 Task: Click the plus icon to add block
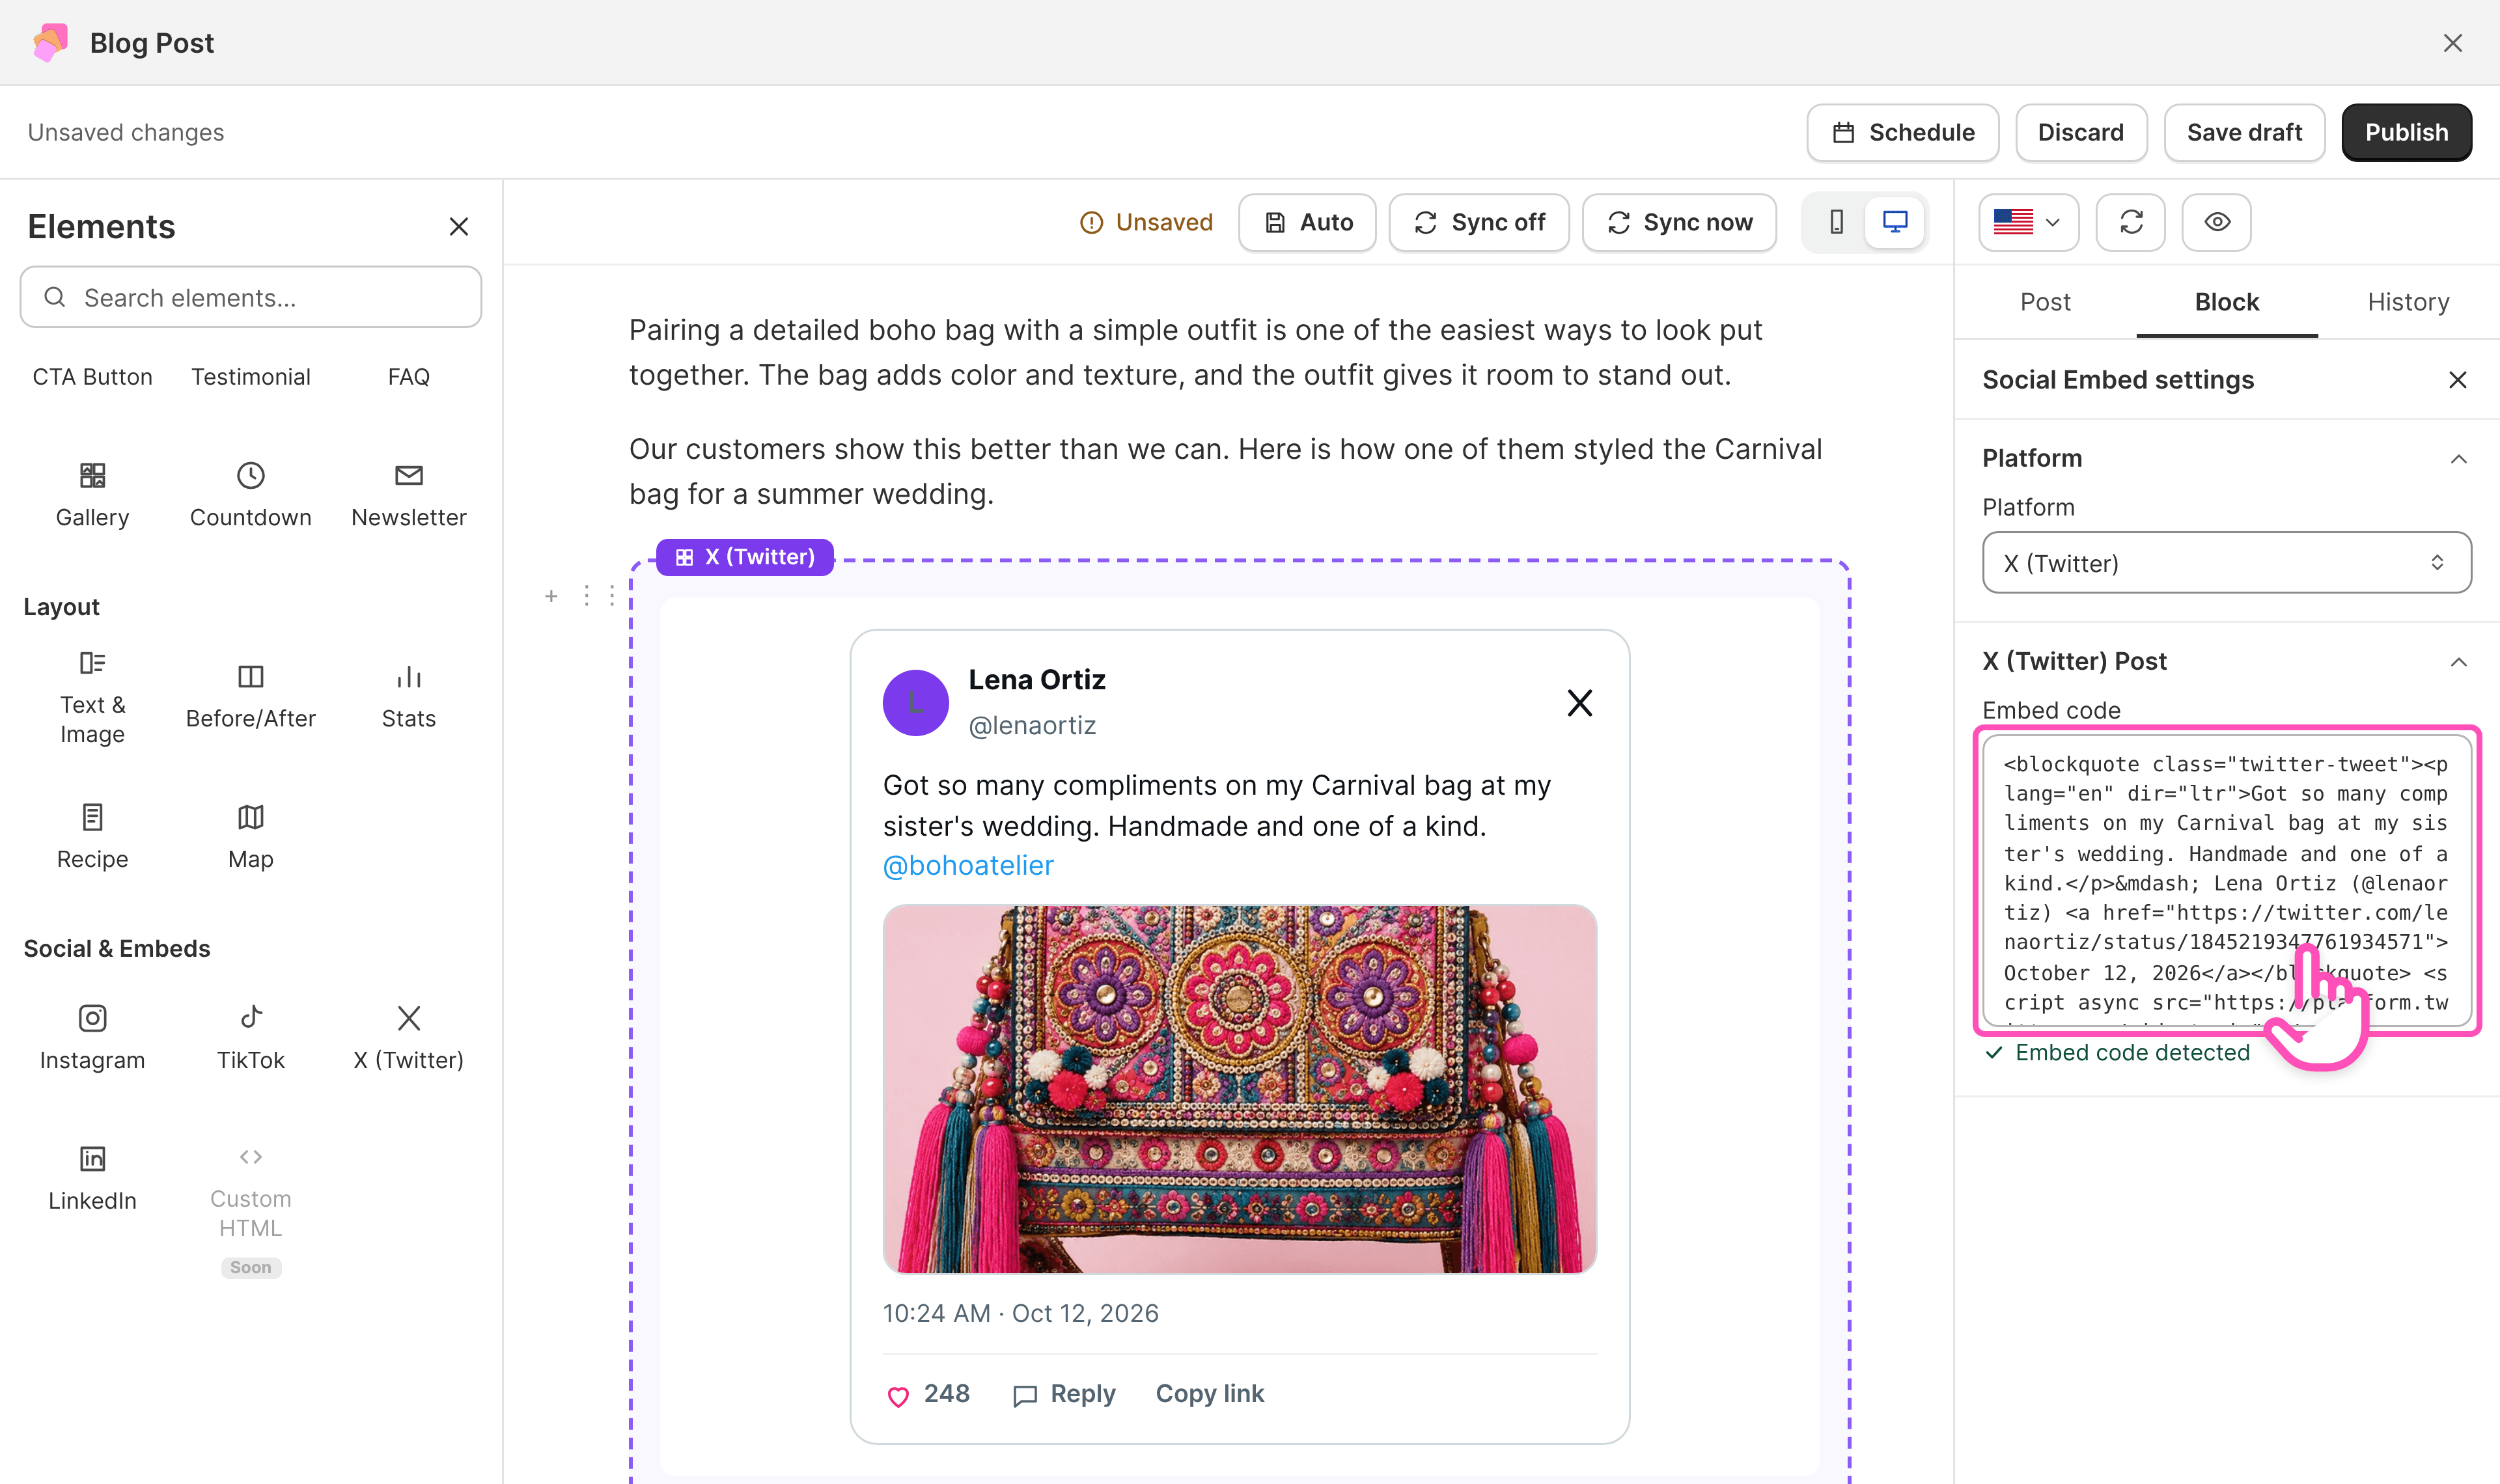(551, 596)
